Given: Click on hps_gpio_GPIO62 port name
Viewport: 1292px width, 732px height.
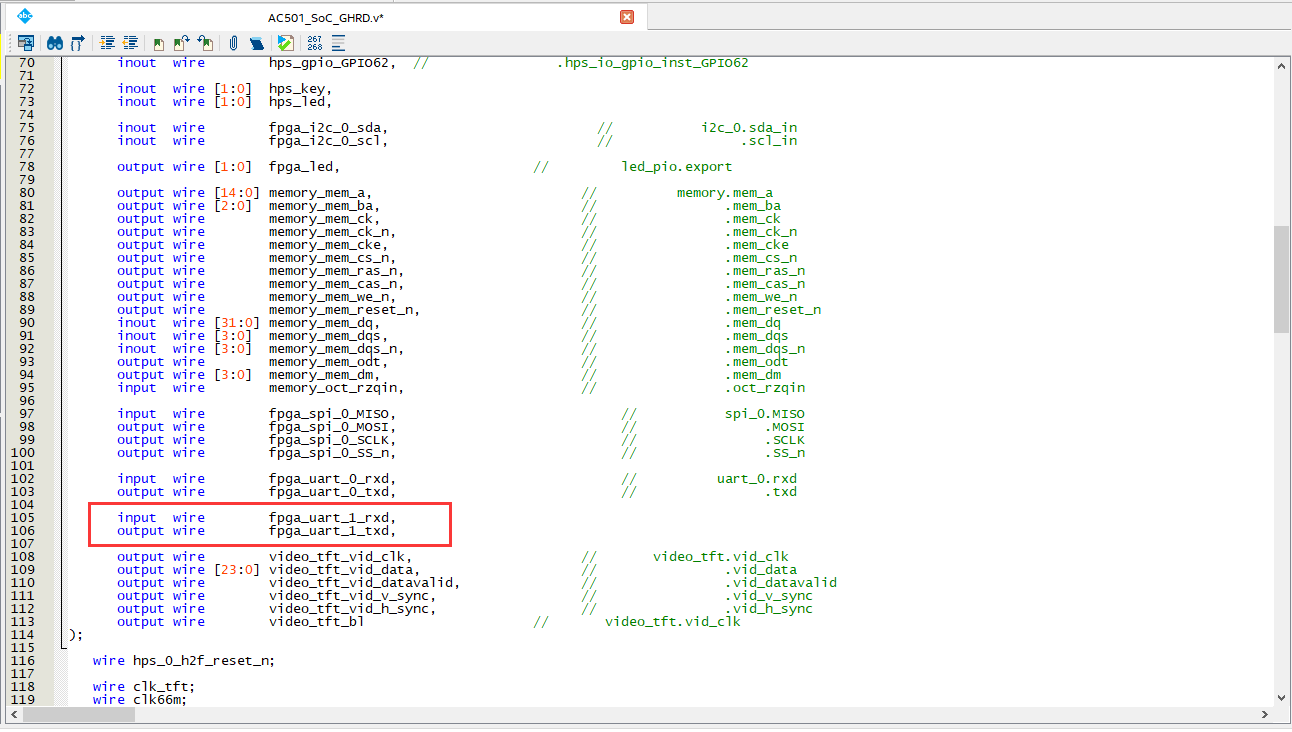Looking at the screenshot, I should 328,63.
